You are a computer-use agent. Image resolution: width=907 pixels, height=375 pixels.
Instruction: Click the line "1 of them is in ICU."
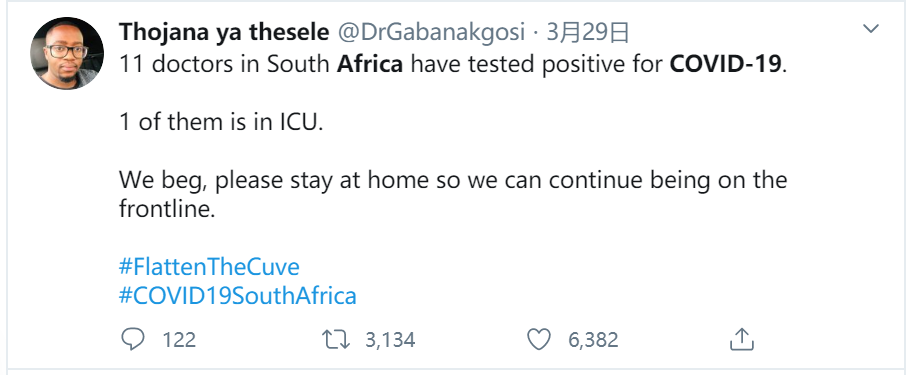[221, 122]
